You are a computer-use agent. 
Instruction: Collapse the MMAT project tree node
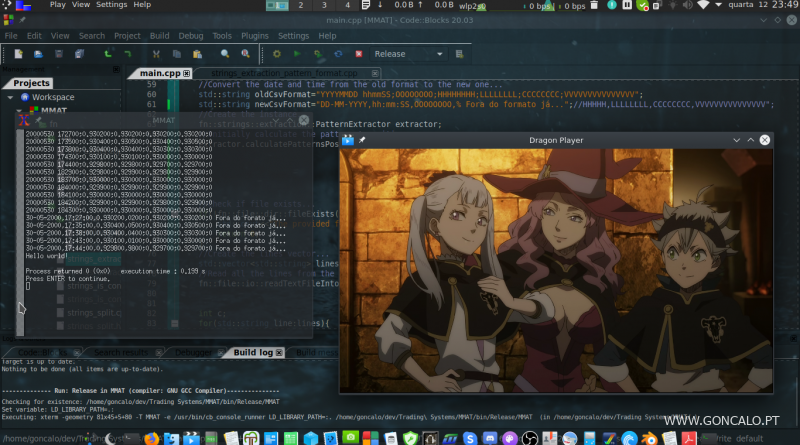tap(19, 110)
